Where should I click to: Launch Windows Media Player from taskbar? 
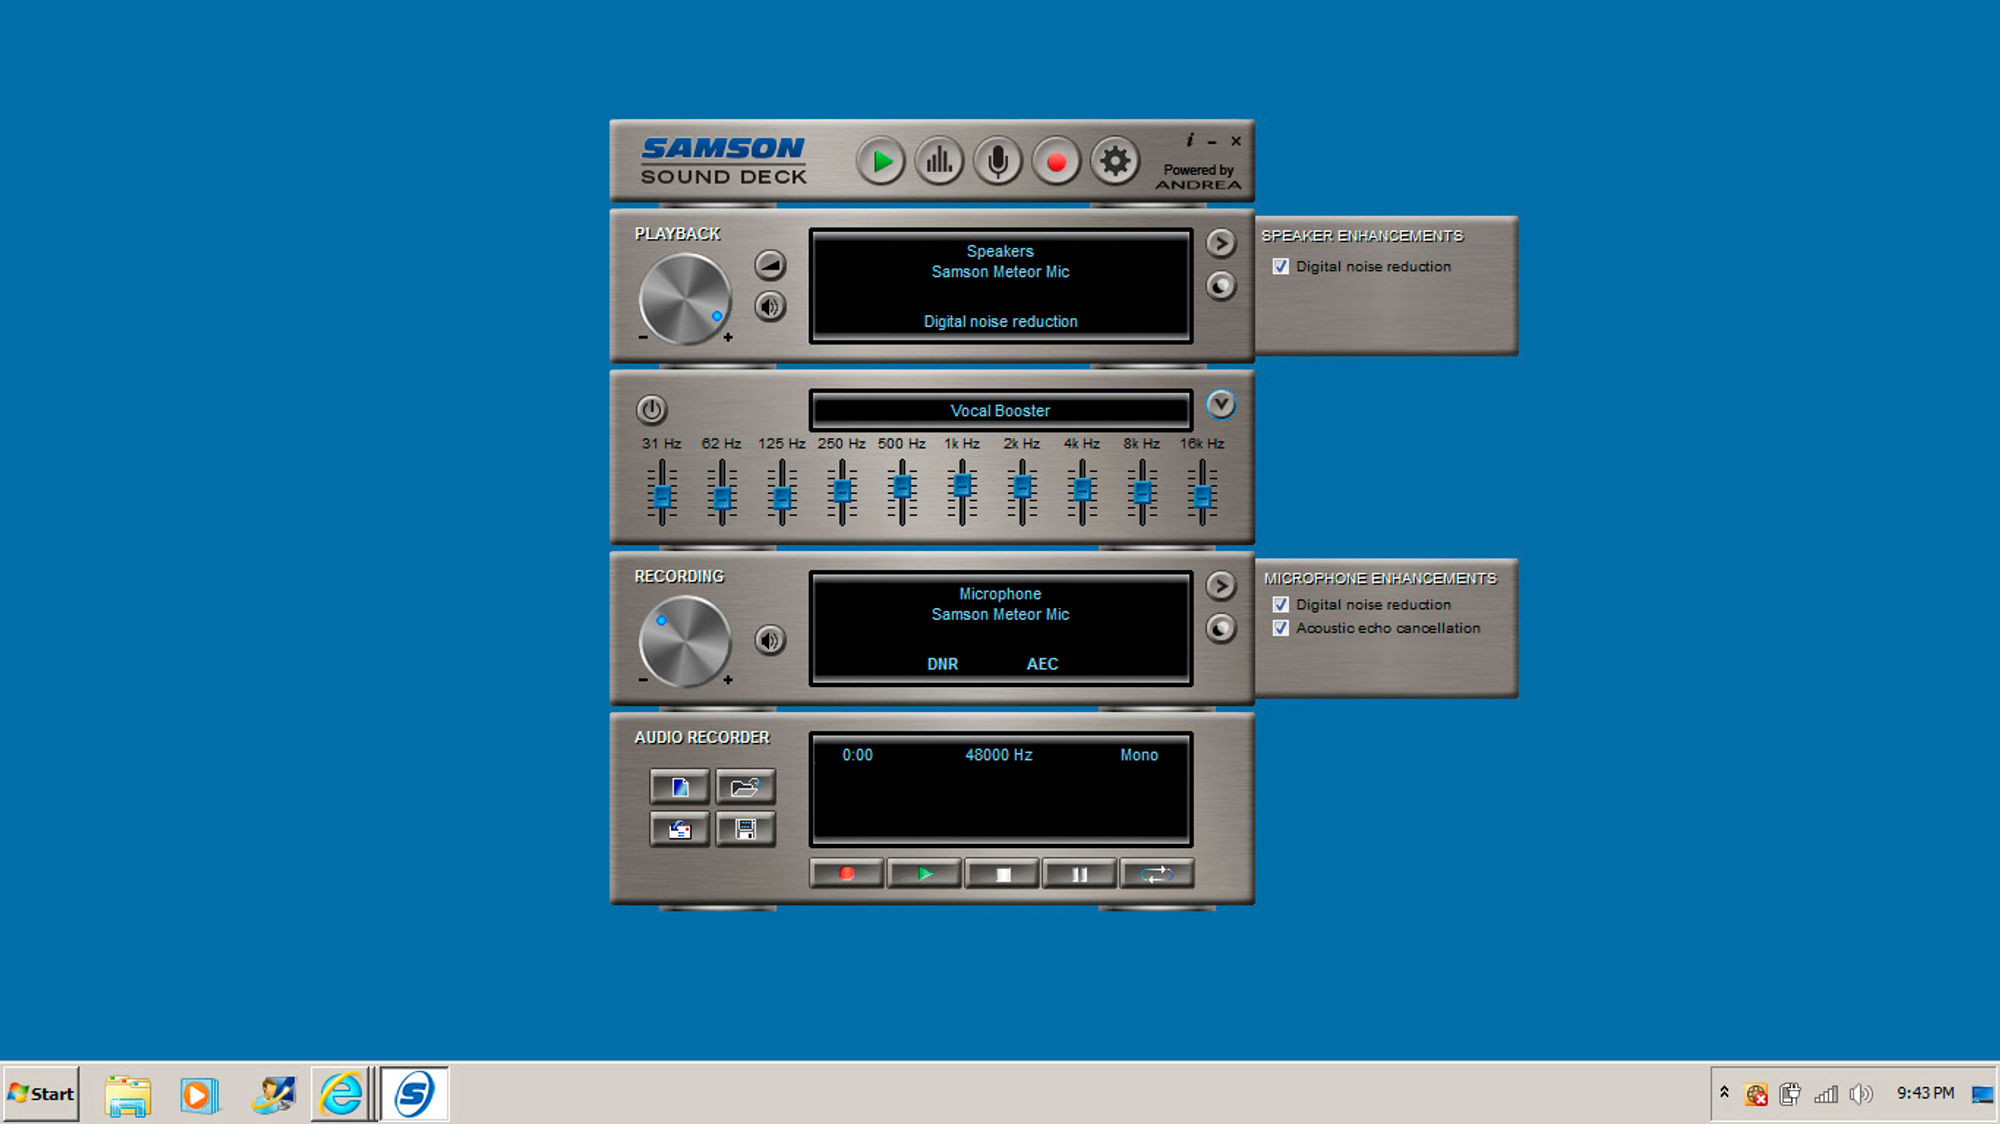click(199, 1095)
